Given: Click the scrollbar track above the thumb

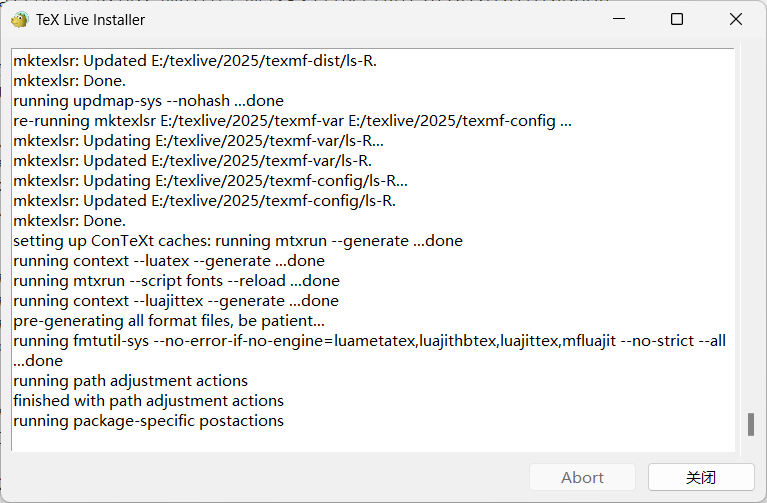Looking at the screenshot, I should tap(751, 230).
